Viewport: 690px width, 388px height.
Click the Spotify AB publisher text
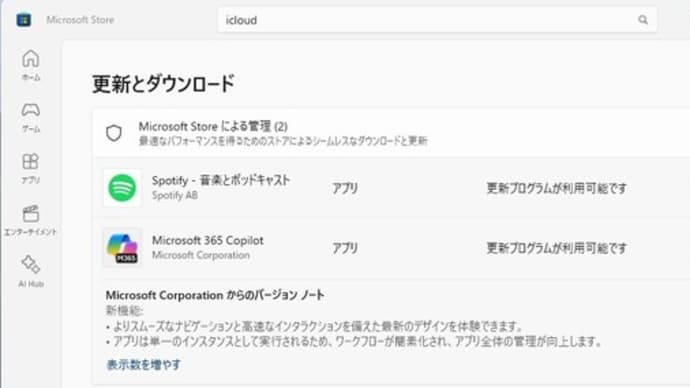(x=175, y=195)
